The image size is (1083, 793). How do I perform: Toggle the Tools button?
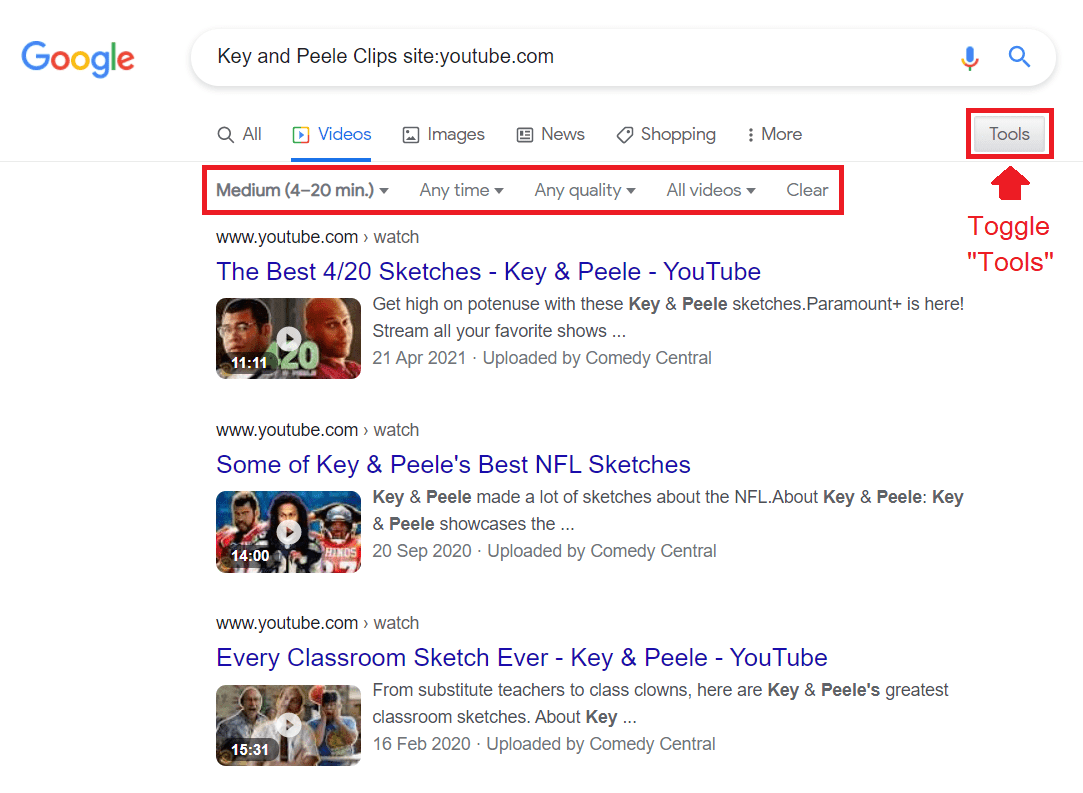(1009, 134)
